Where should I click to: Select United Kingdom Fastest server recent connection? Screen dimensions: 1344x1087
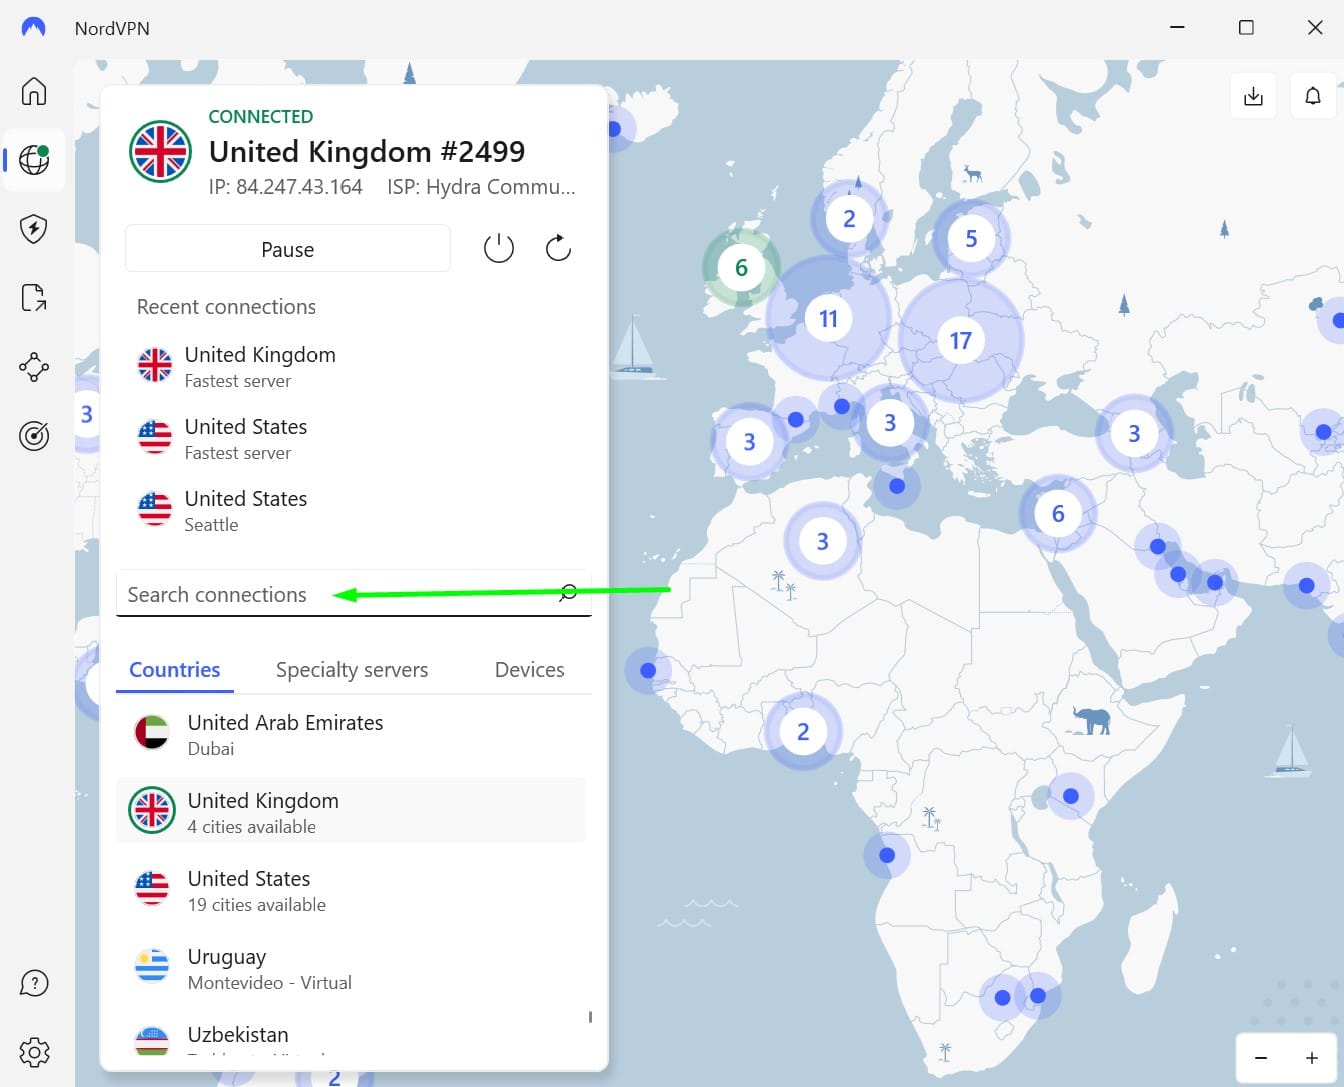coord(352,367)
